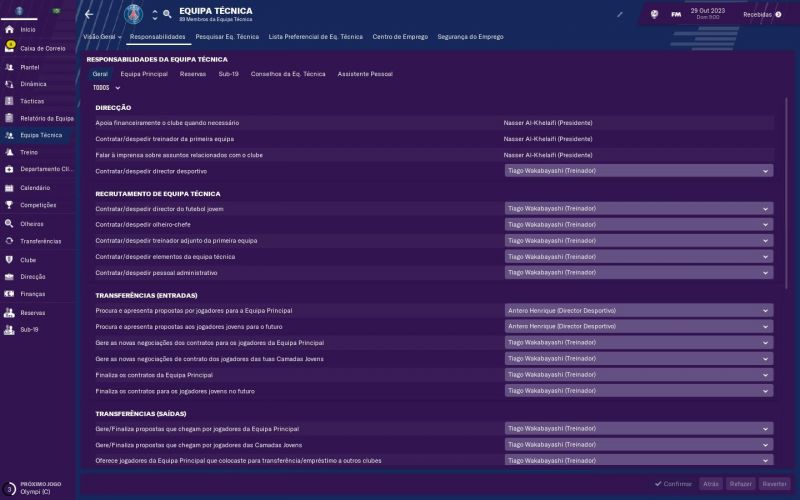Open dropdown for Contratar/despedir director desportivo
The image size is (800, 500).
pos(638,171)
